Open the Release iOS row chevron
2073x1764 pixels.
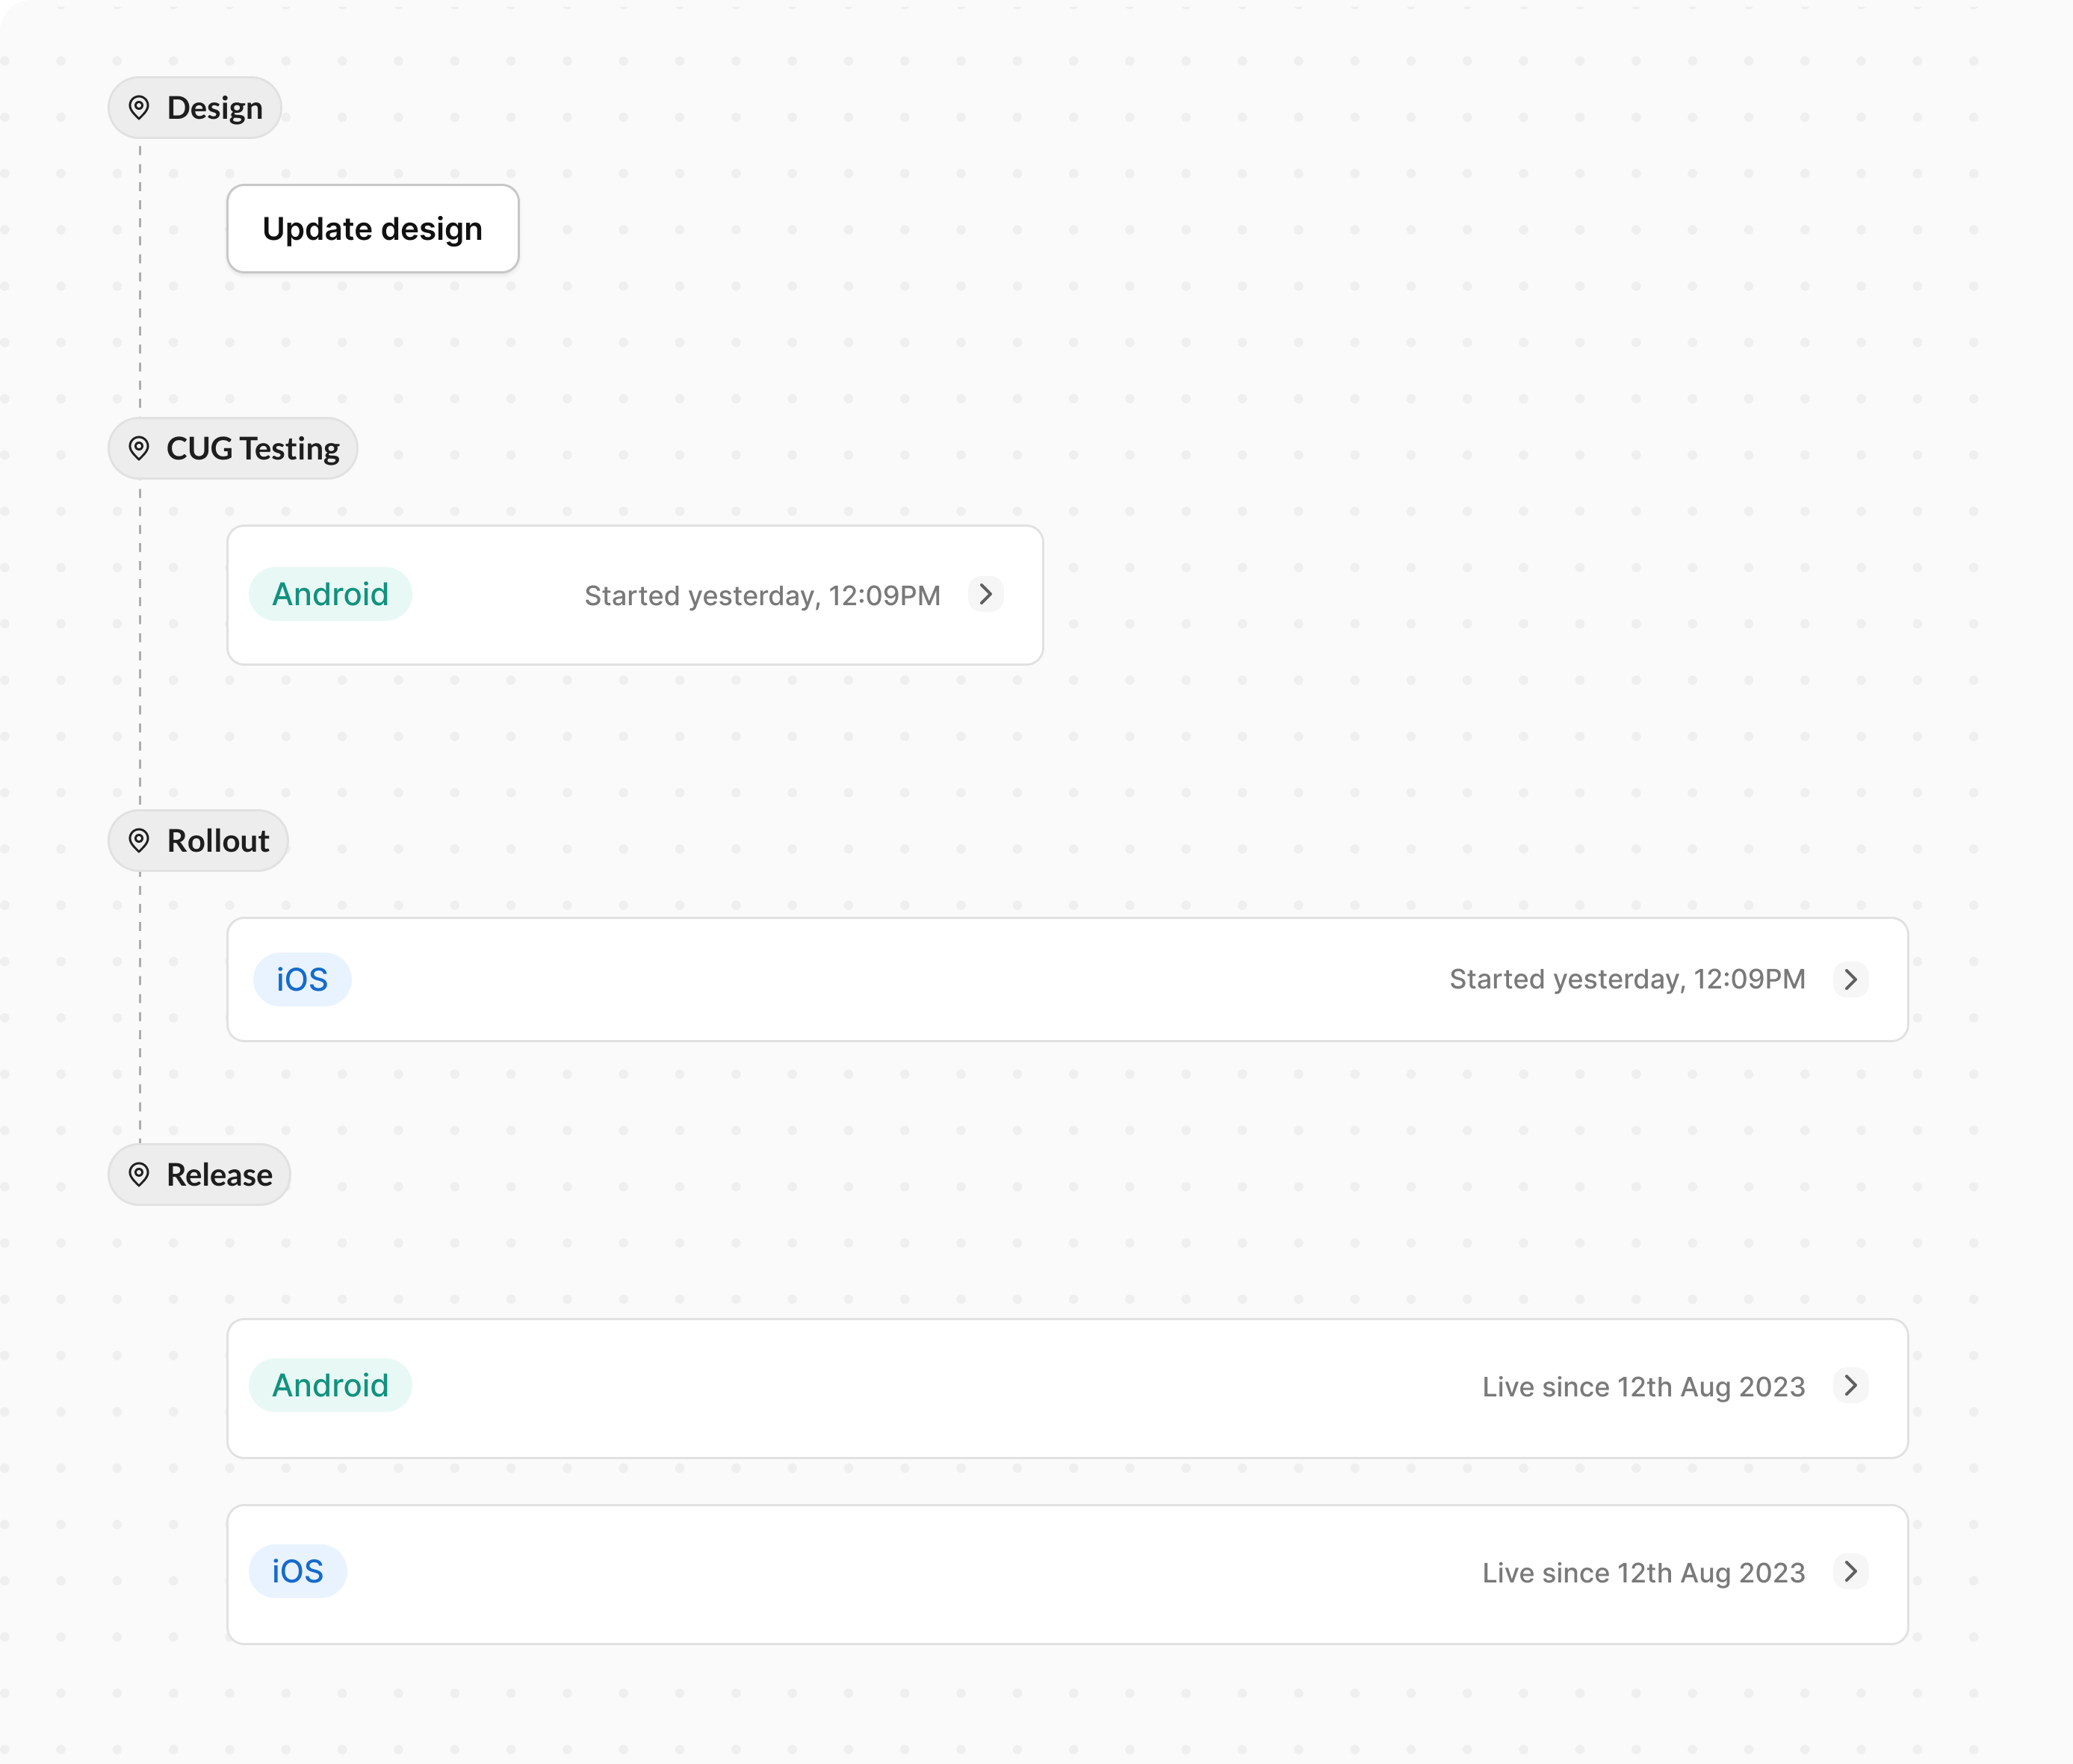1851,1572
